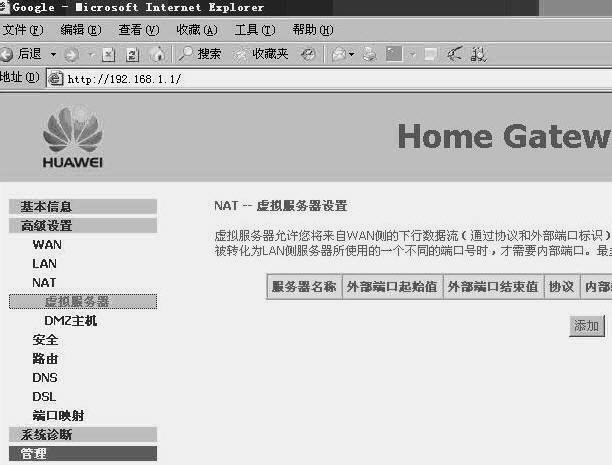
Task: Click the page icon in the address bar
Action: [55, 79]
